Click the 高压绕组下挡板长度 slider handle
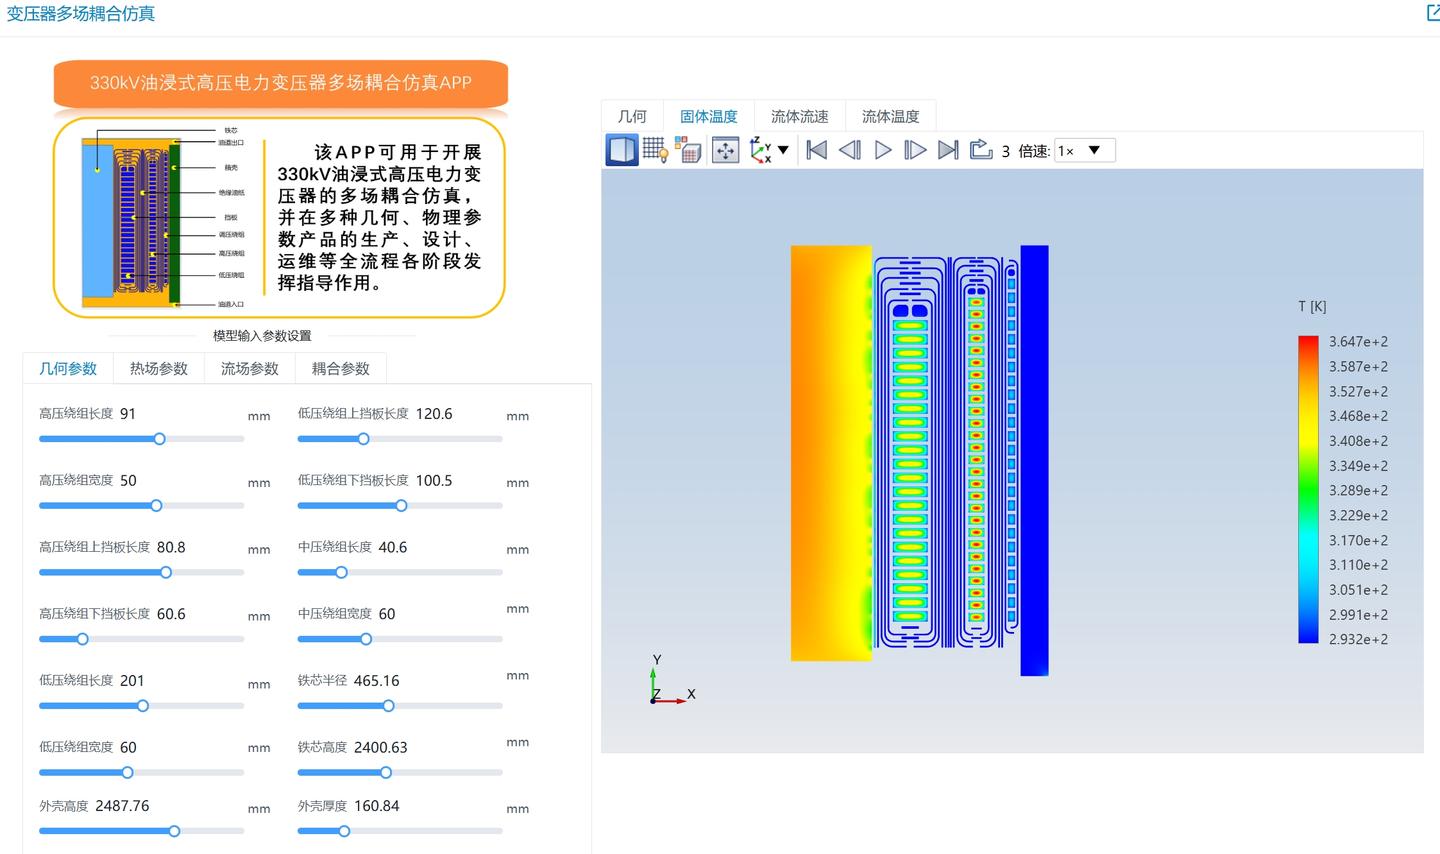 [x=83, y=639]
